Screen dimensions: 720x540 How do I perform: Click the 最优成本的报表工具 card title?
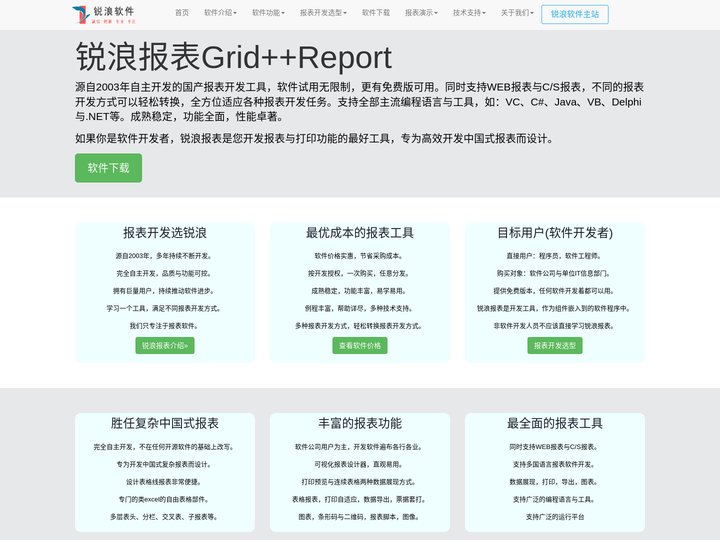click(x=360, y=233)
